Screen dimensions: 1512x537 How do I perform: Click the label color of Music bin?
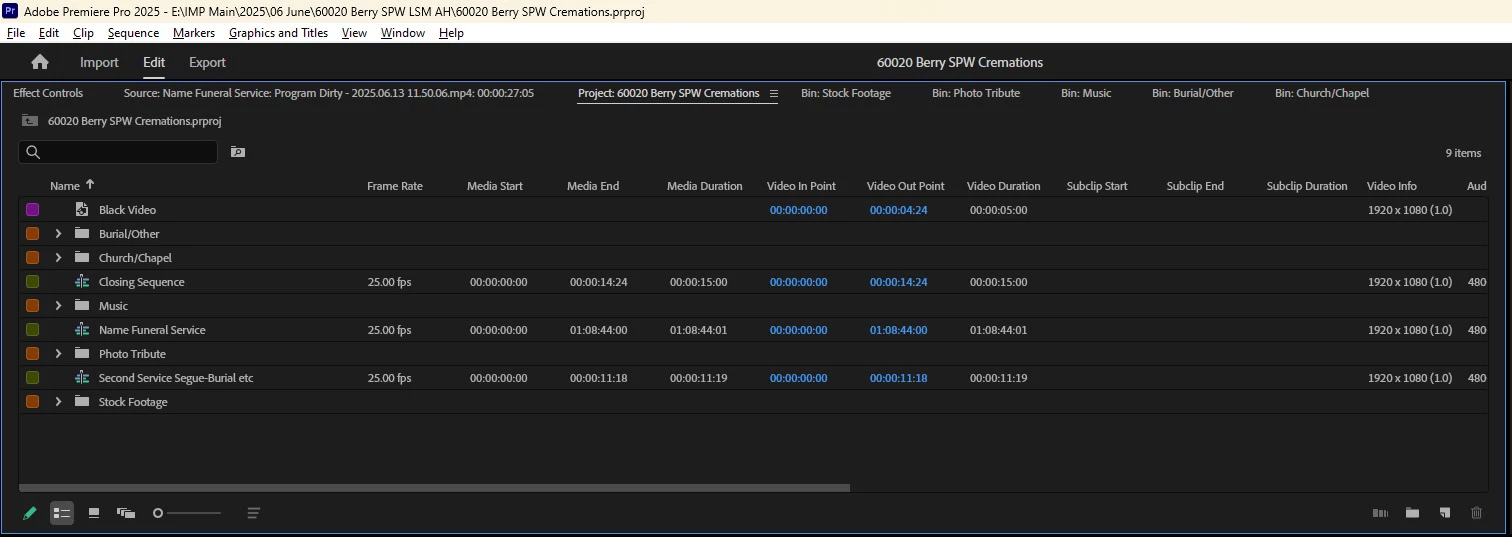(32, 306)
